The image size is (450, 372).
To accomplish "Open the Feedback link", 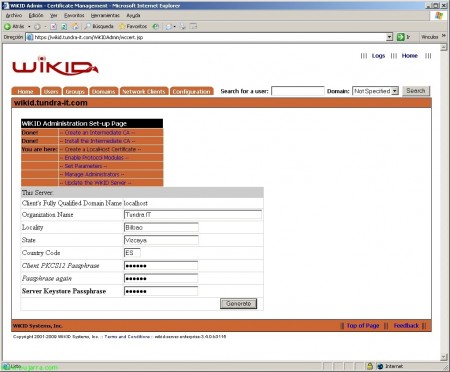I will (406, 326).
